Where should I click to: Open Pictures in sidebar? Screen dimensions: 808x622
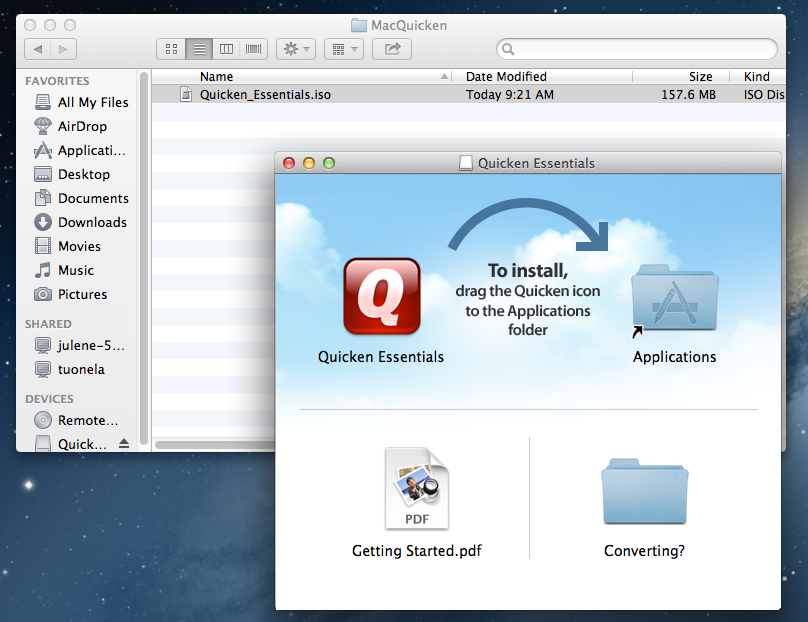coord(71,294)
